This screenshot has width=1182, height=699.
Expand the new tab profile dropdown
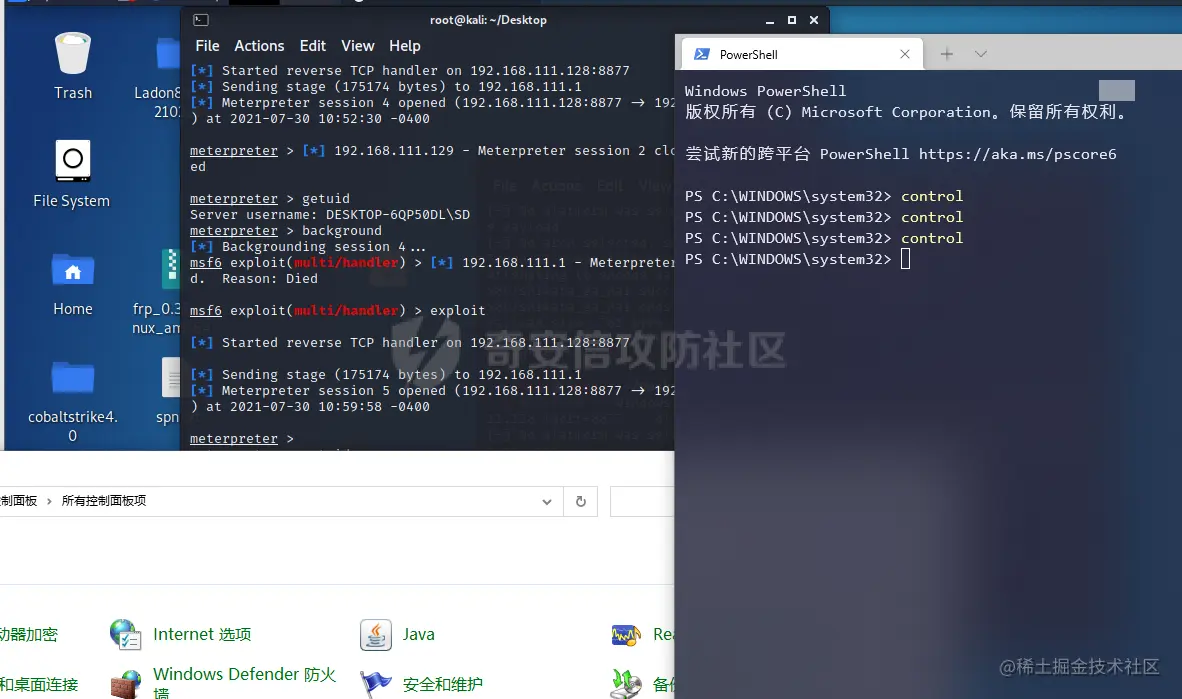point(981,54)
